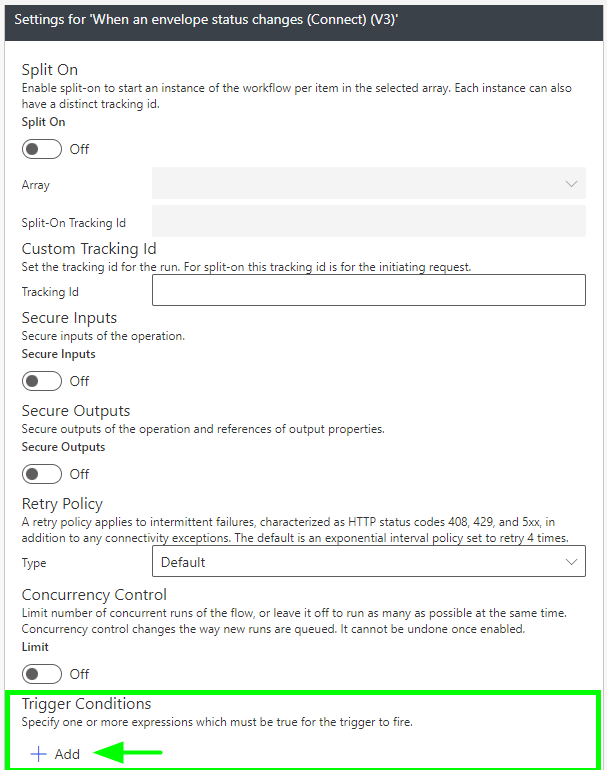Click the Concurrency Control section heading
Screen dimensions: 607x770
coord(94,595)
